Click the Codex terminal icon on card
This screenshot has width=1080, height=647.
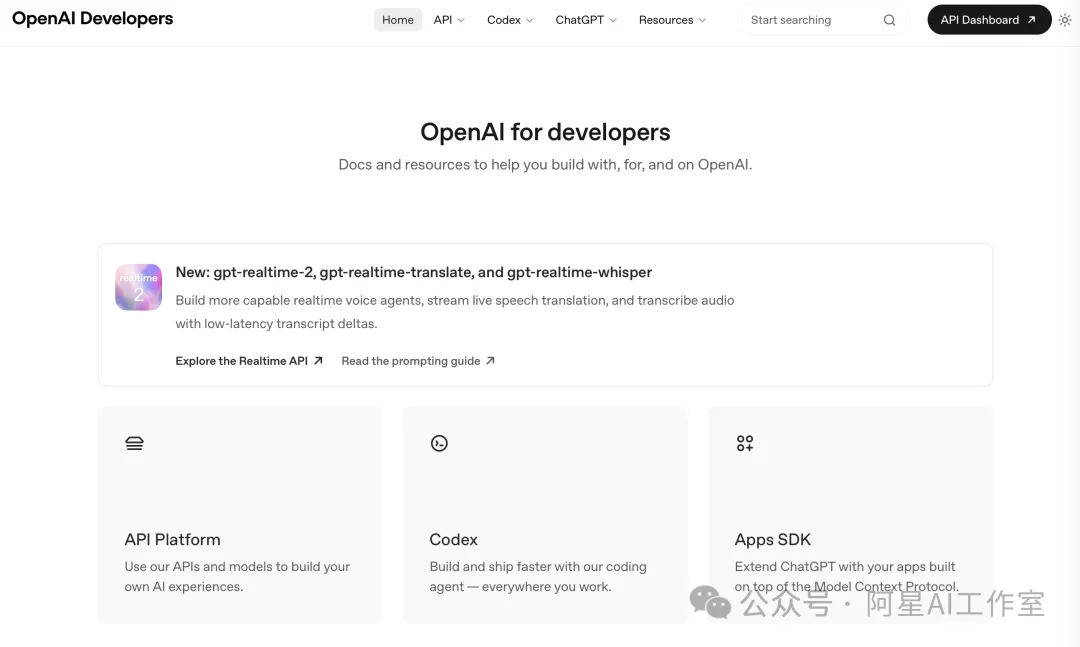click(439, 443)
